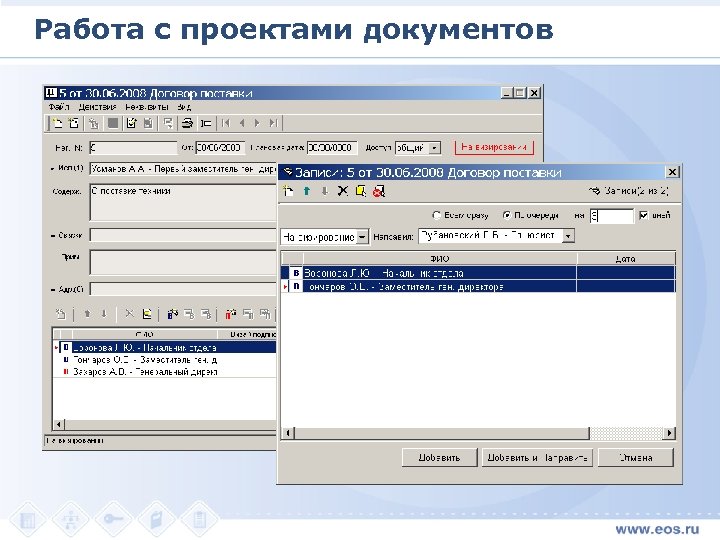
Task: Click the 'Исп(1)' executor field
Action: point(183,169)
